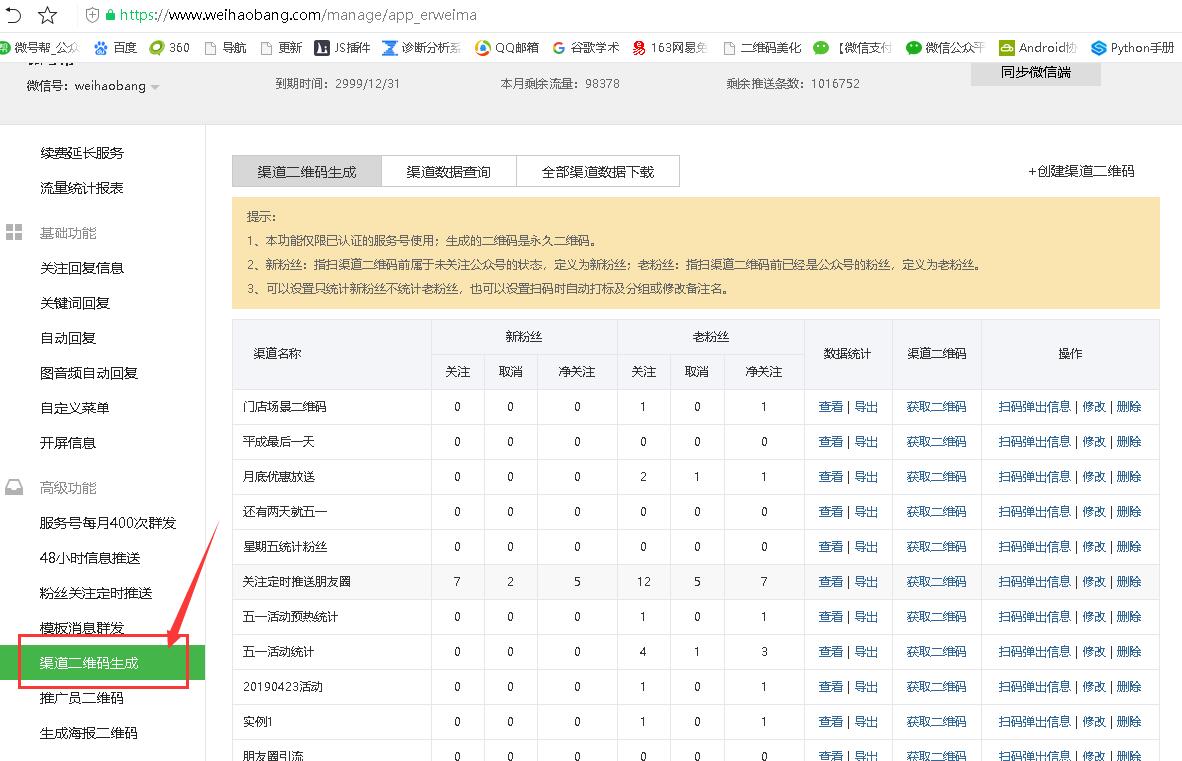1182x761 pixels.
Task: Expand the weihaobang account dropdown arrow
Action: click(x=155, y=87)
